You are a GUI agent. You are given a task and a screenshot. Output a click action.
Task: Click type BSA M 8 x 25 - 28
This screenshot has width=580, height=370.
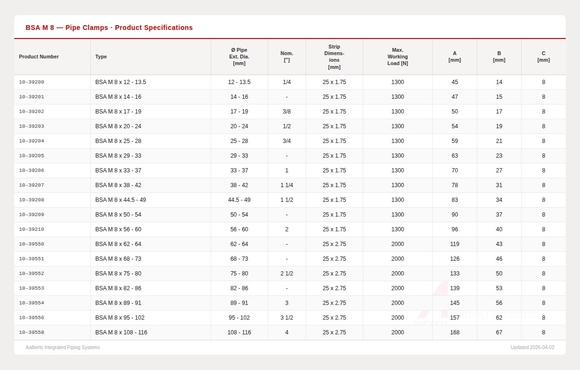tap(118, 141)
